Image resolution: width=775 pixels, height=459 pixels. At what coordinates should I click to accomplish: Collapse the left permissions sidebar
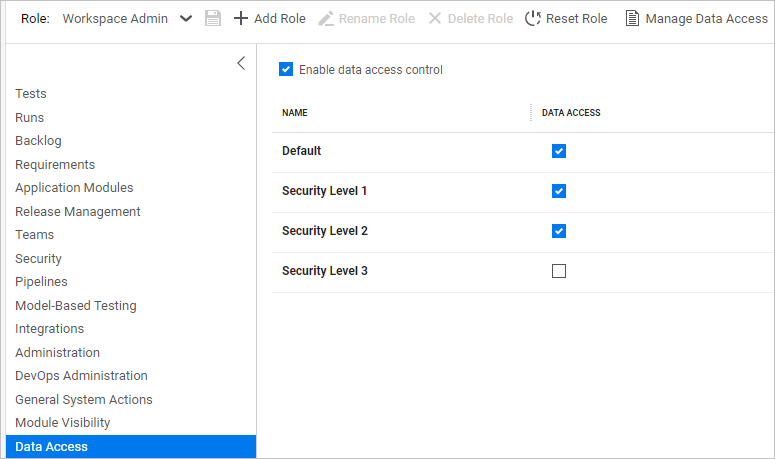[x=241, y=64]
